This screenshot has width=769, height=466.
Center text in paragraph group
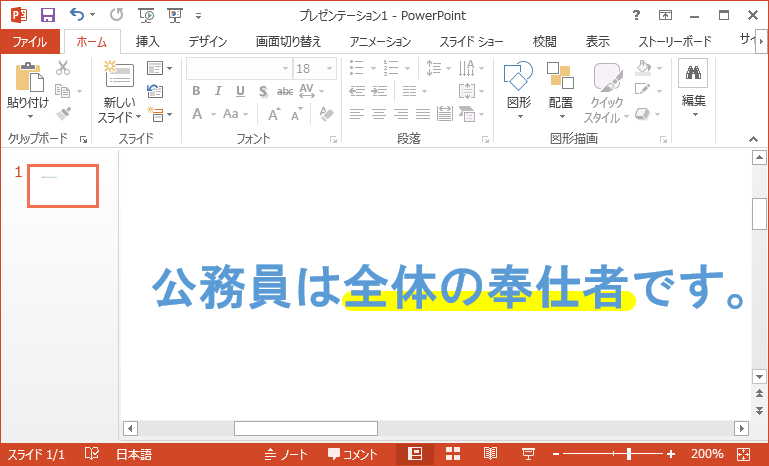pyautogui.click(x=379, y=114)
